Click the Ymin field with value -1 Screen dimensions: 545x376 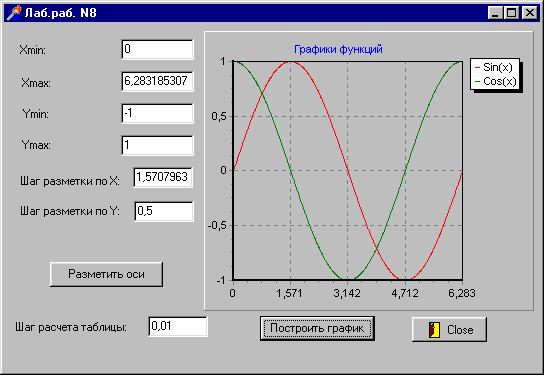tap(157, 113)
